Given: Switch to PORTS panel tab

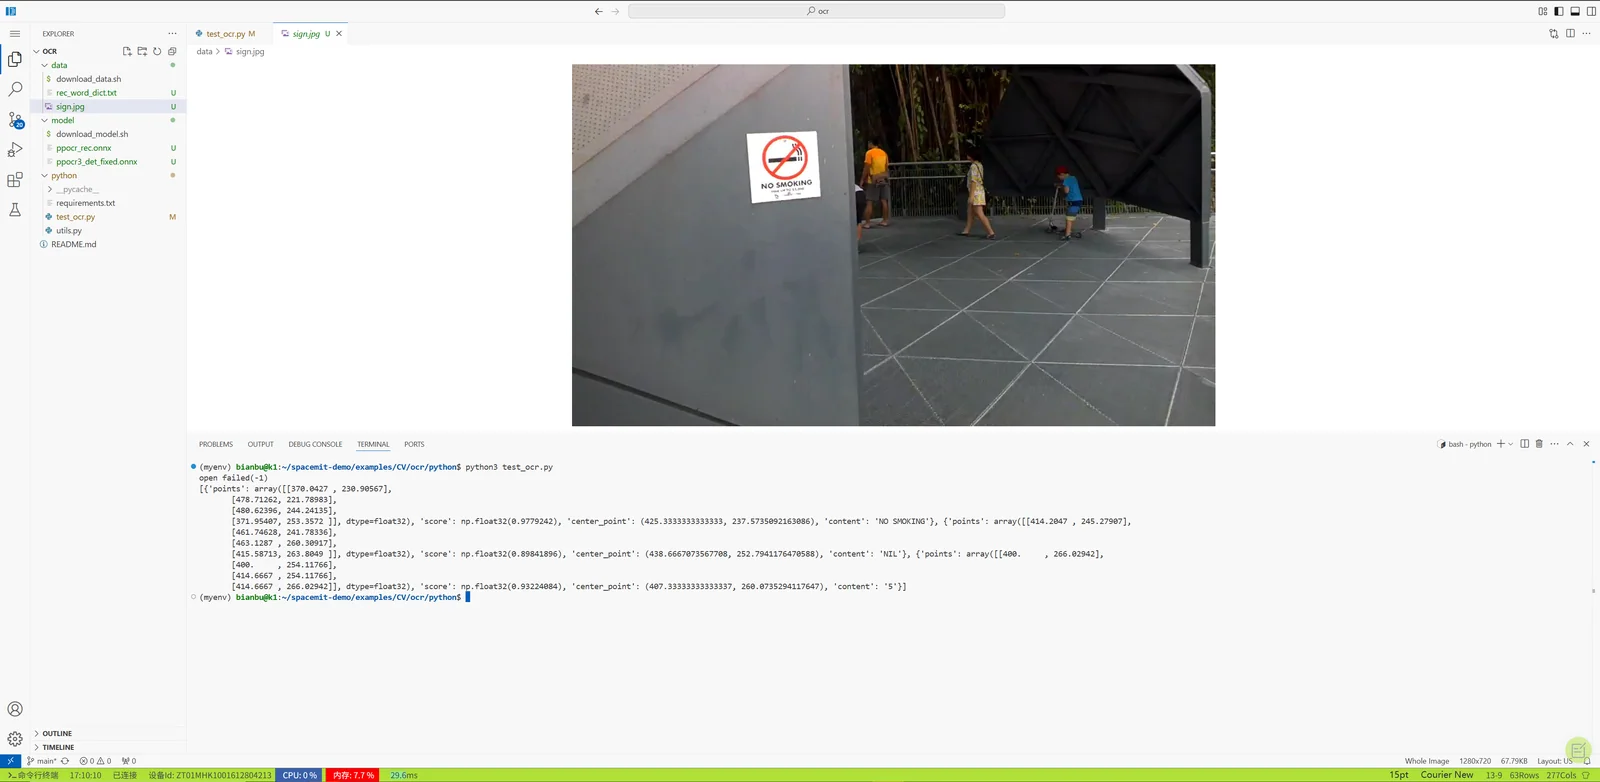Looking at the screenshot, I should 414,444.
